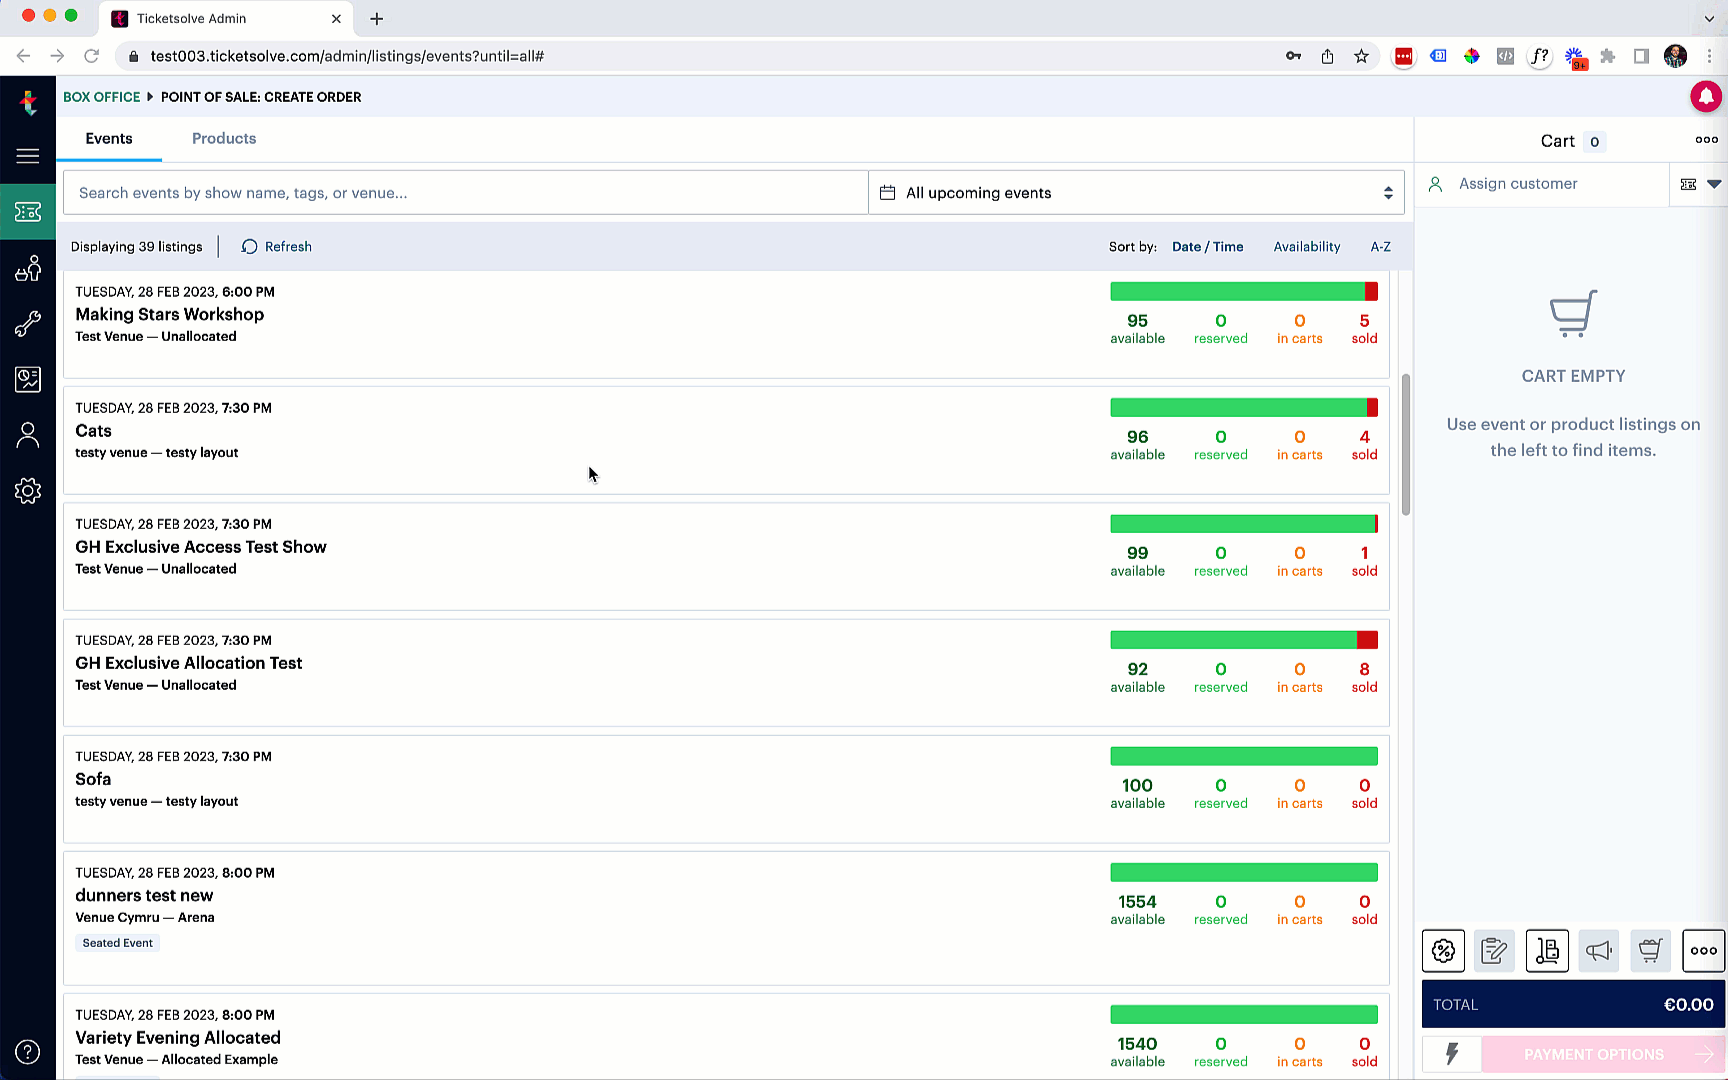Screen dimensions: 1728x1080
Task: Open a new browser tab
Action: coord(377,18)
